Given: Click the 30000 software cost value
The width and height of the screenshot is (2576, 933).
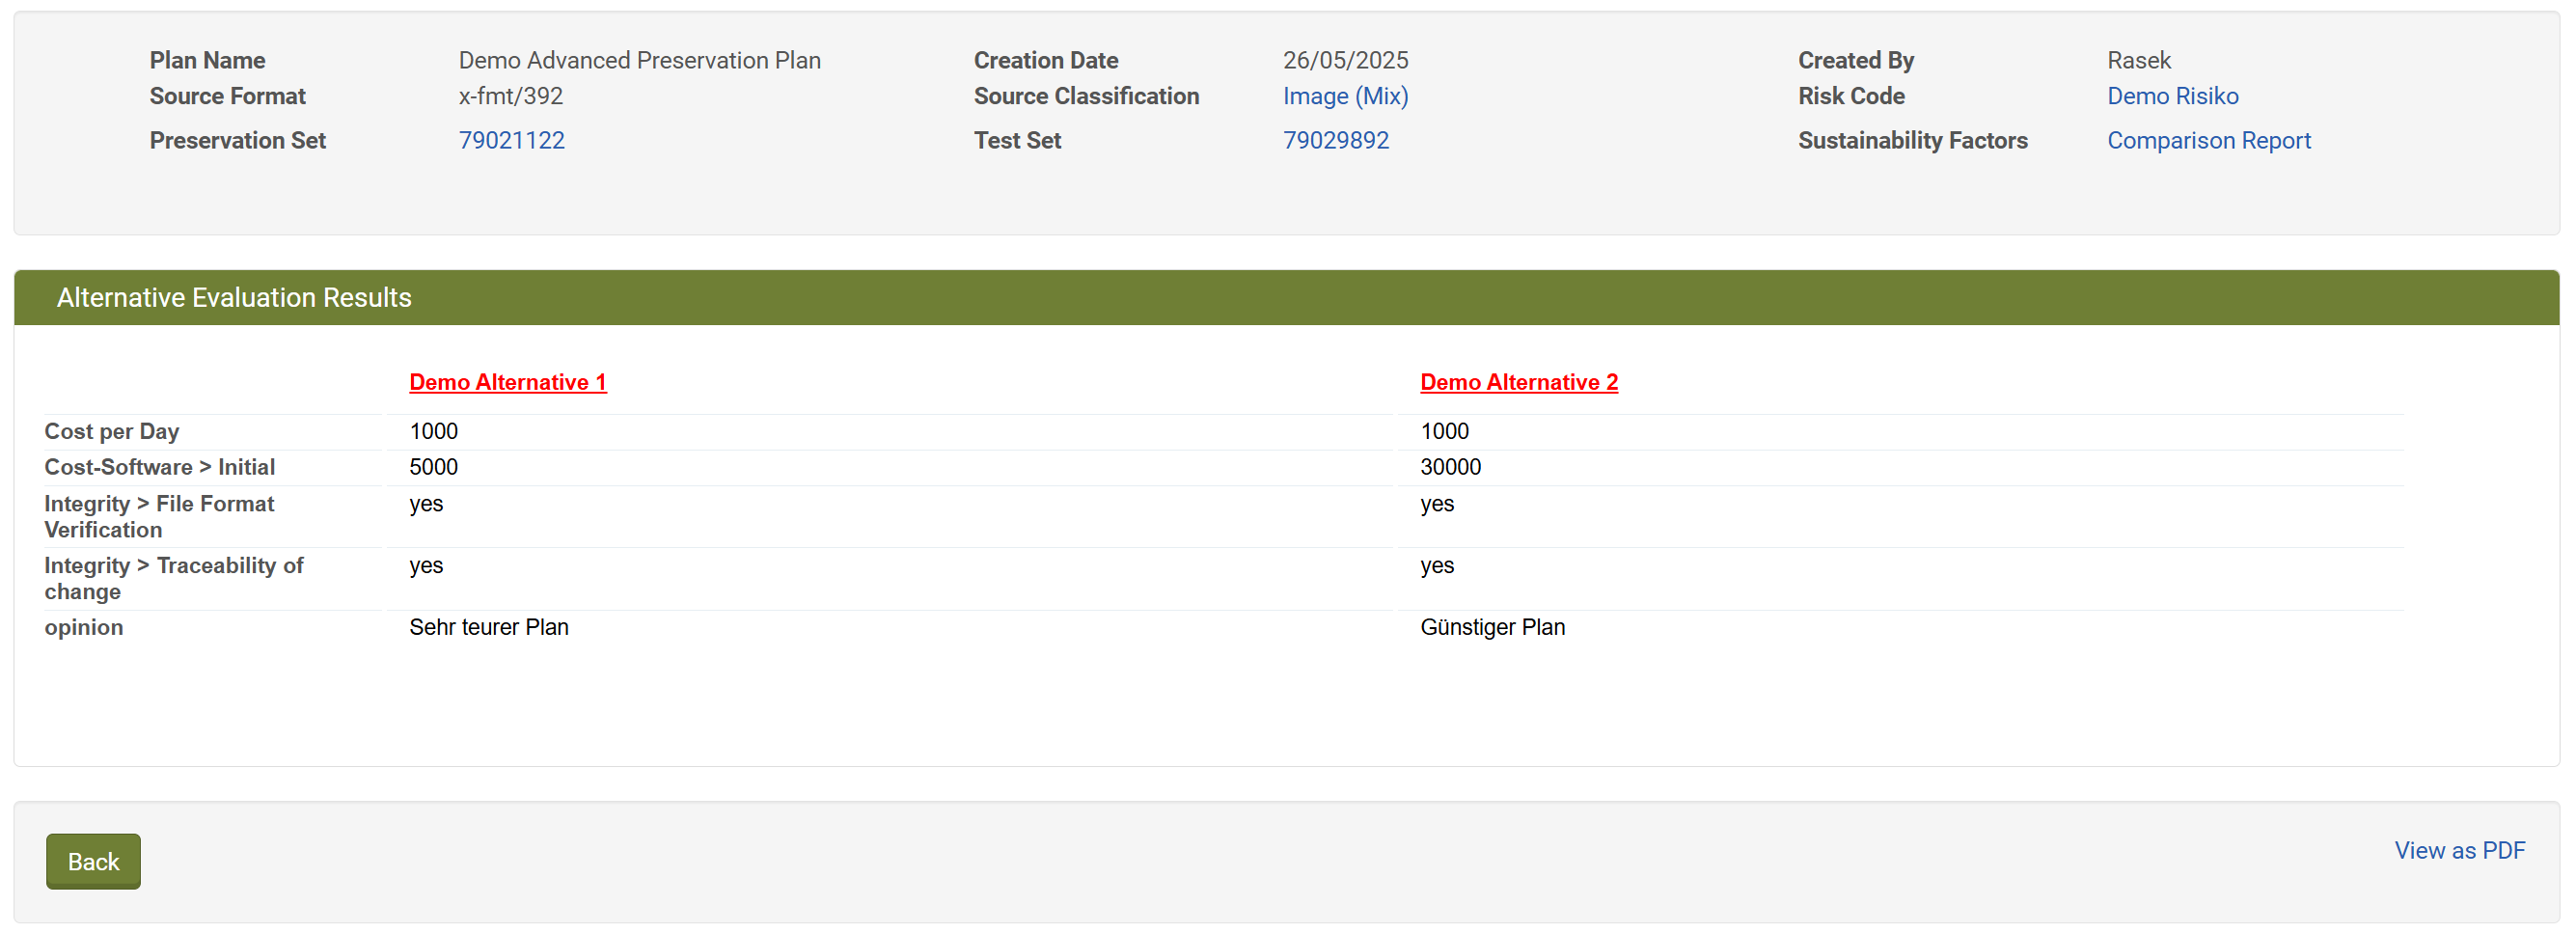Looking at the screenshot, I should coord(1450,467).
